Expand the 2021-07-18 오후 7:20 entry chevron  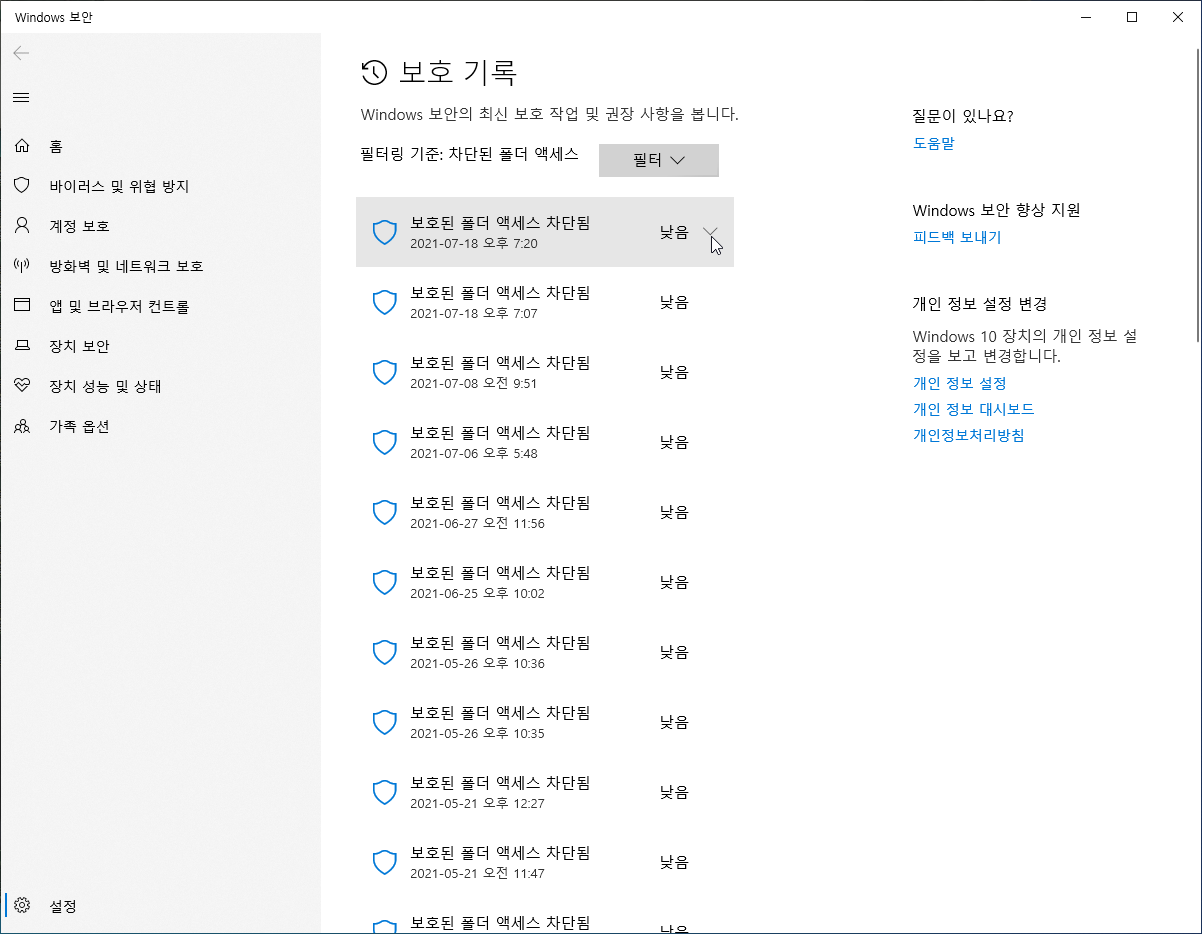(710, 232)
